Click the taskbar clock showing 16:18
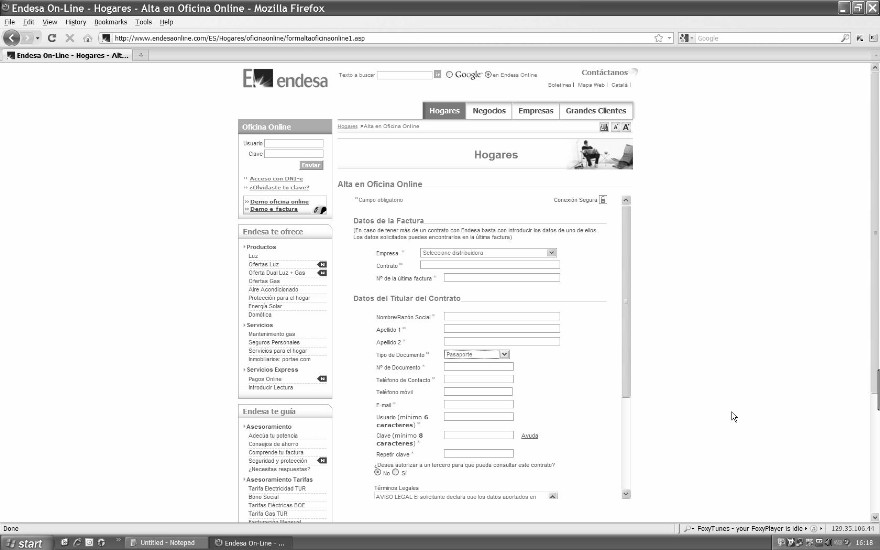Screen dimensions: 880x550 point(865,543)
